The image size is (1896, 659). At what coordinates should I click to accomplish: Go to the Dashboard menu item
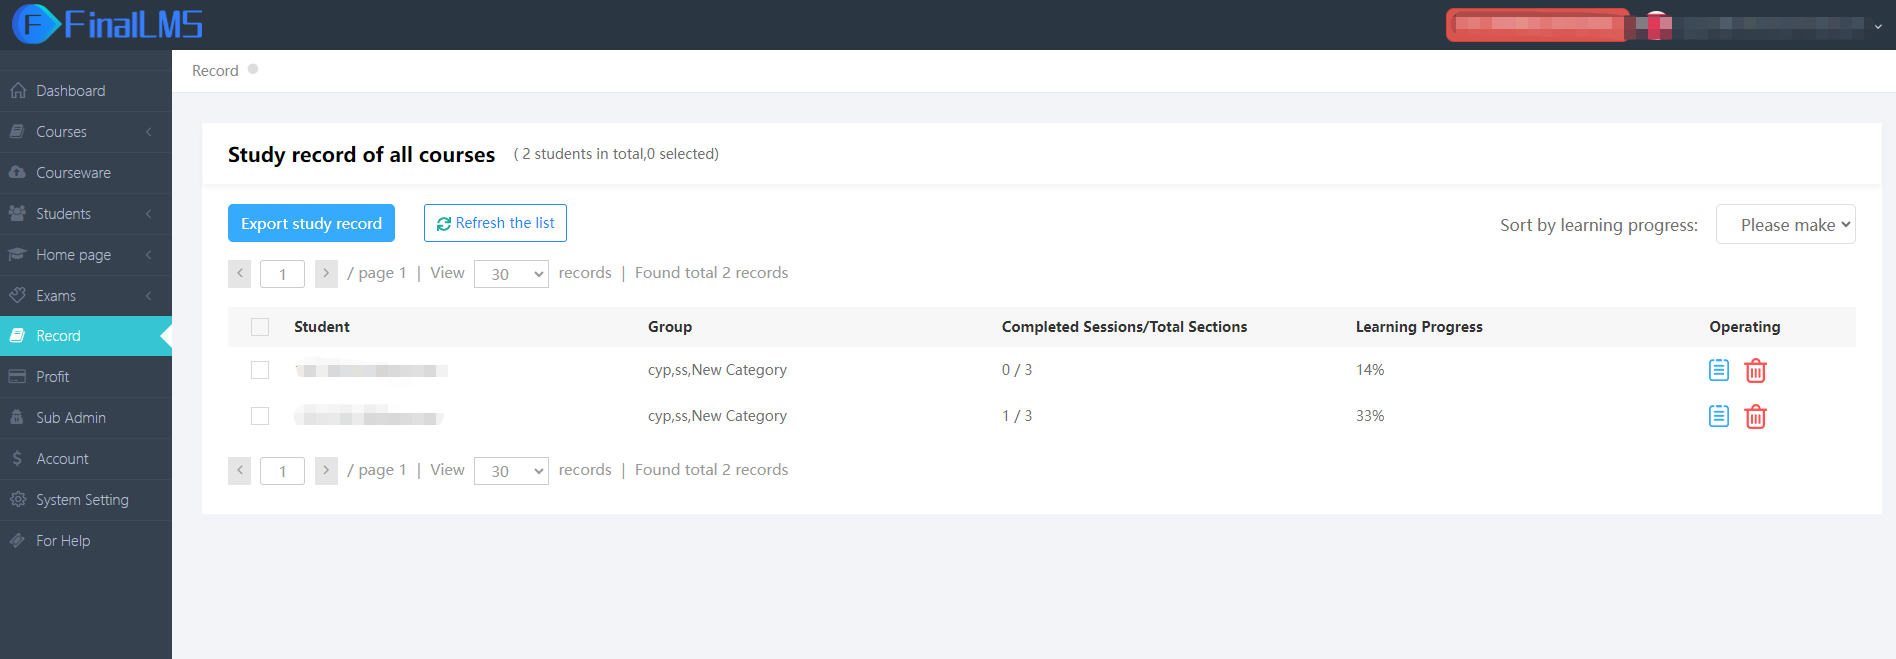(86, 91)
